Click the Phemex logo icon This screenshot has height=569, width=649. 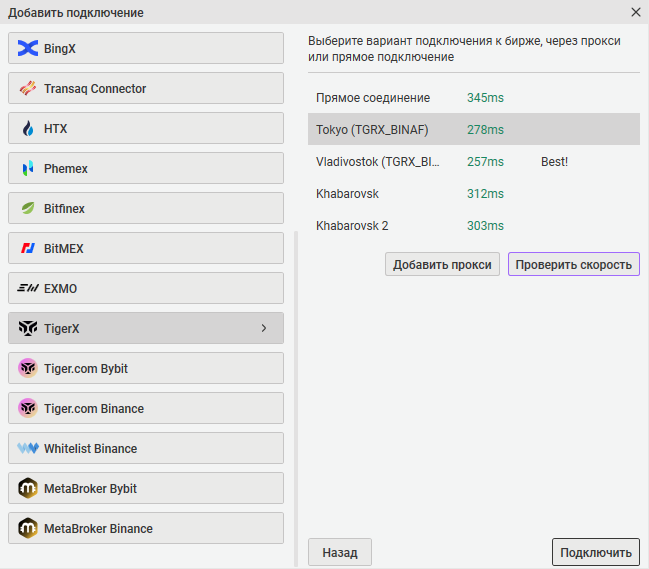28,168
